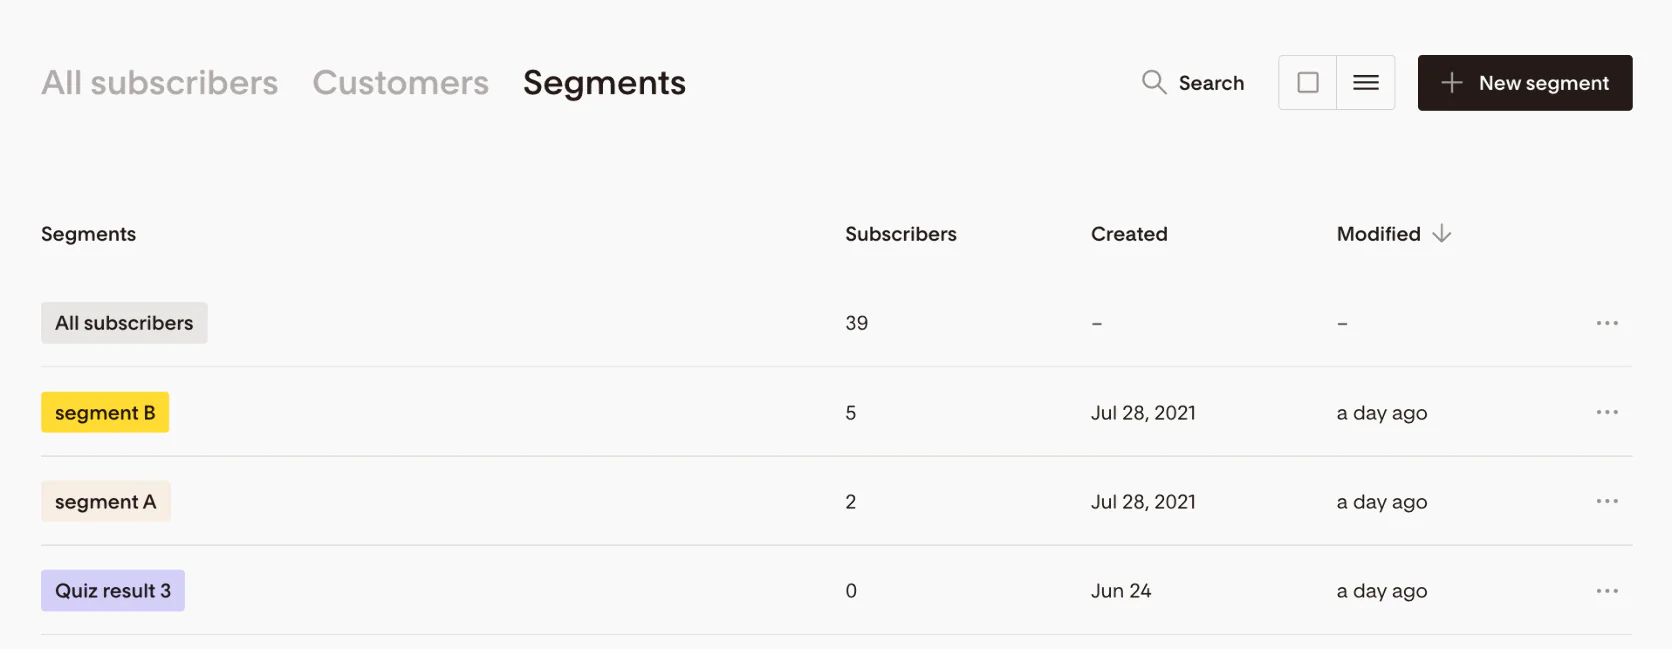Open the purple Quiz result 3 tag
The width and height of the screenshot is (1672, 649).
pyautogui.click(x=113, y=591)
